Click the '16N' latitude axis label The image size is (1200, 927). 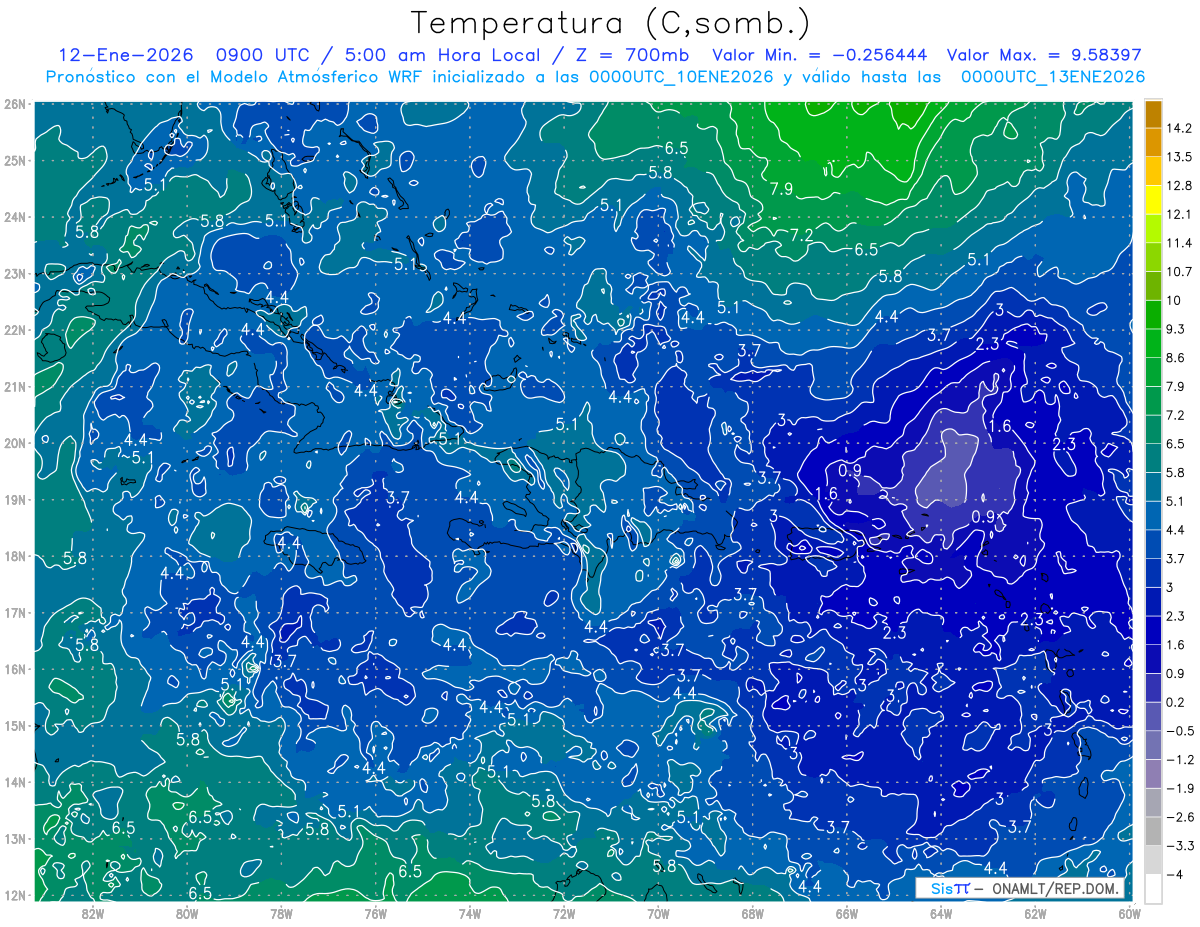coord(16,670)
